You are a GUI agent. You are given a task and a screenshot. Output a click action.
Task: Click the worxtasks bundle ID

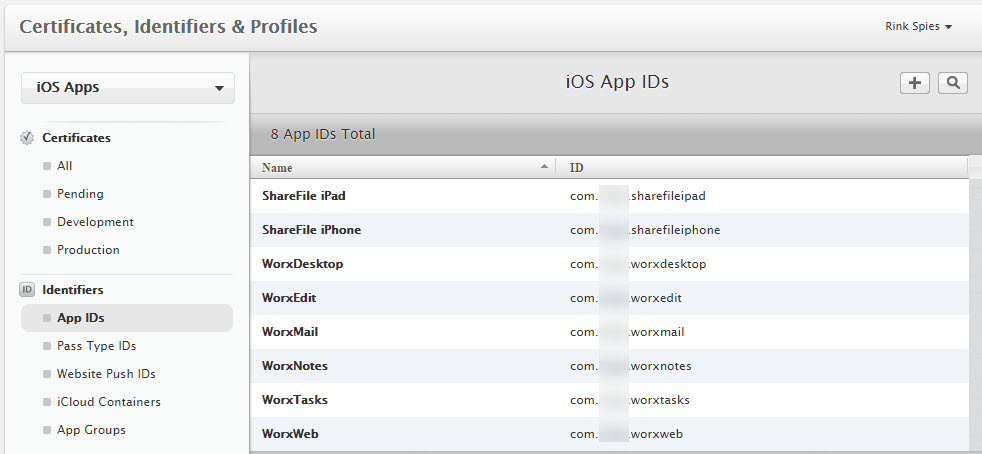coord(629,400)
